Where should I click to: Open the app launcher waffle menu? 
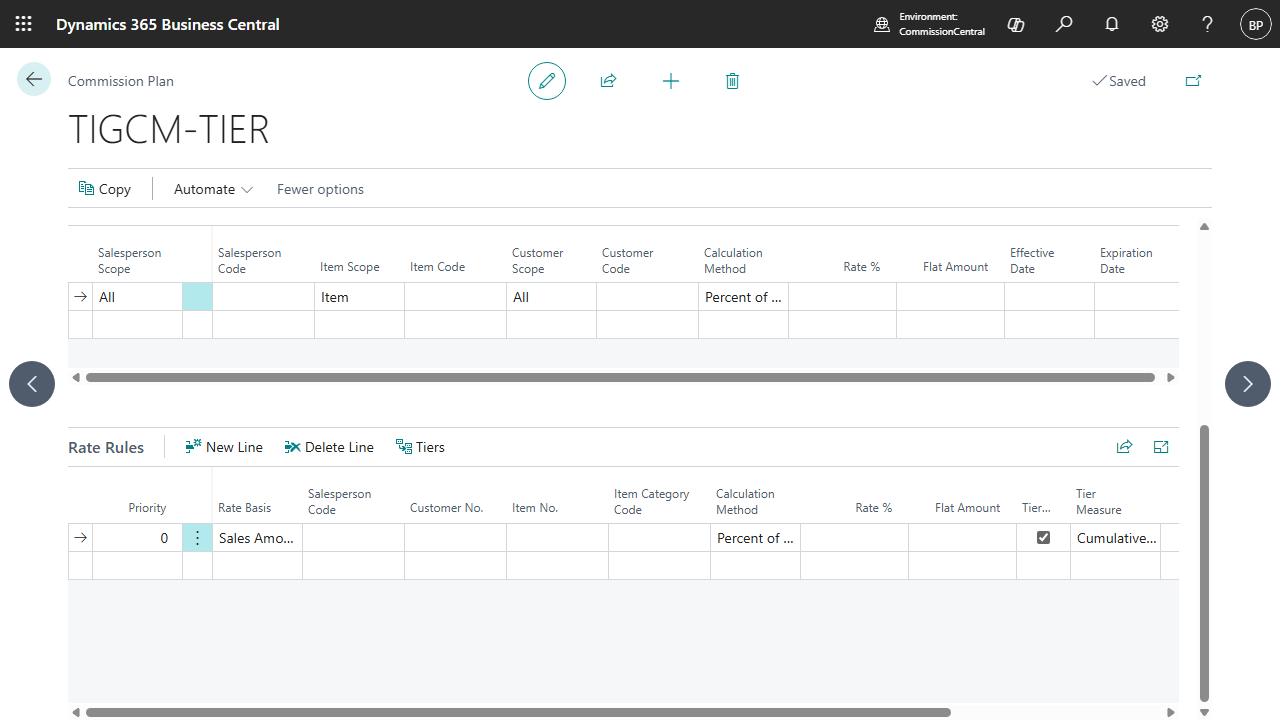pyautogui.click(x=24, y=24)
